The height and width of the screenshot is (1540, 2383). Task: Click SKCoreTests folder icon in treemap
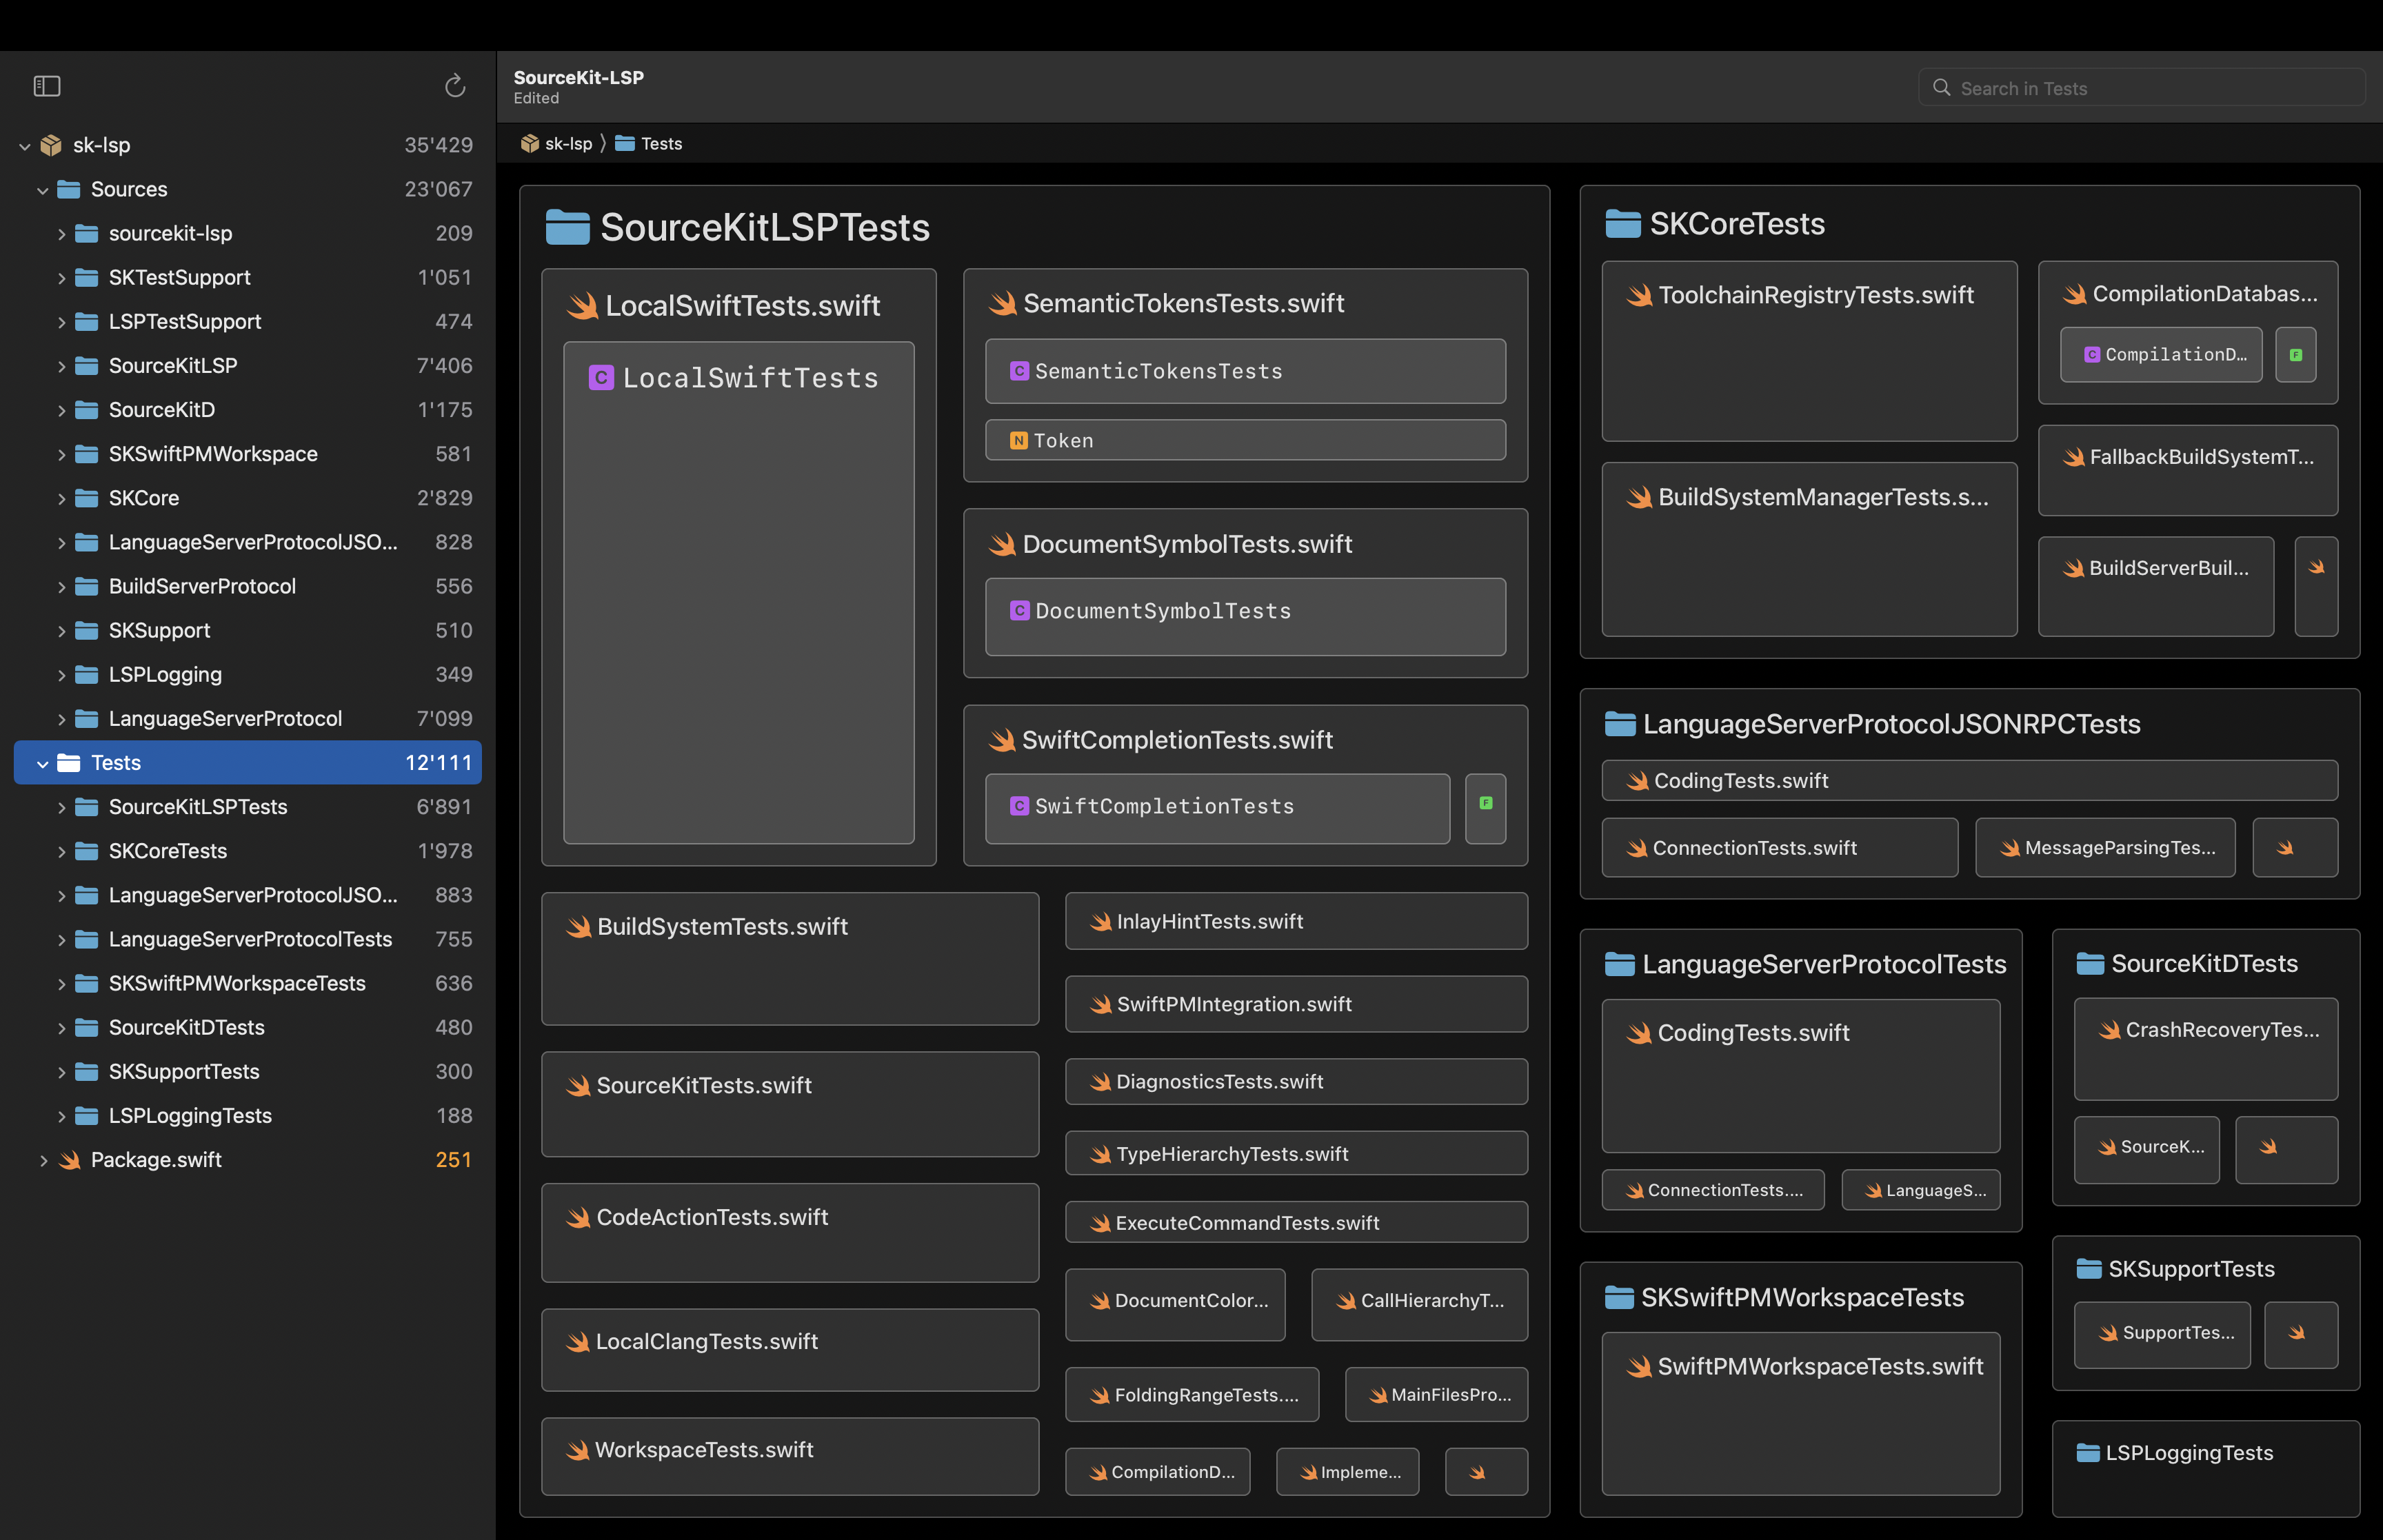(x=1622, y=224)
